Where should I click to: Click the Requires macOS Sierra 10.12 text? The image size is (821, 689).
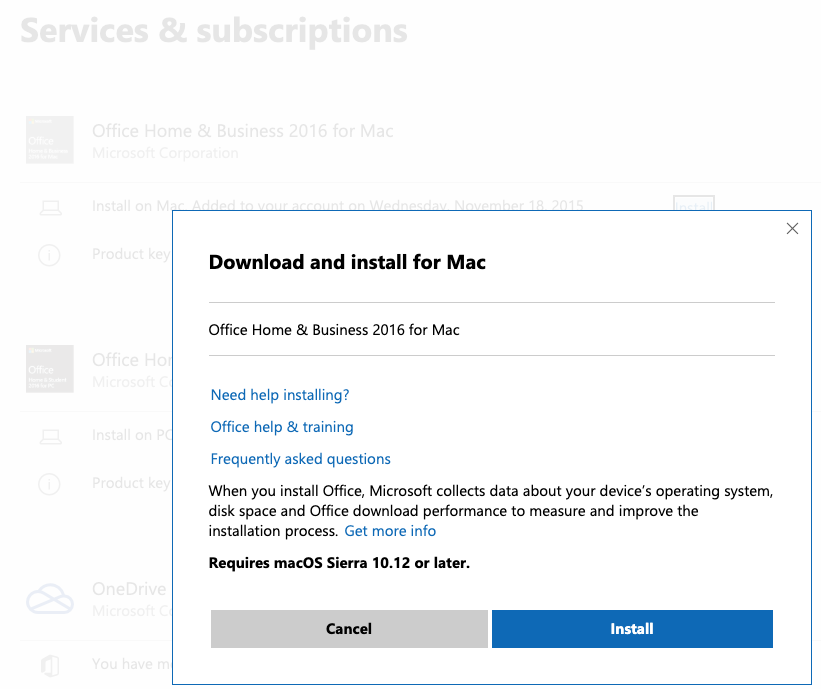tap(339, 563)
